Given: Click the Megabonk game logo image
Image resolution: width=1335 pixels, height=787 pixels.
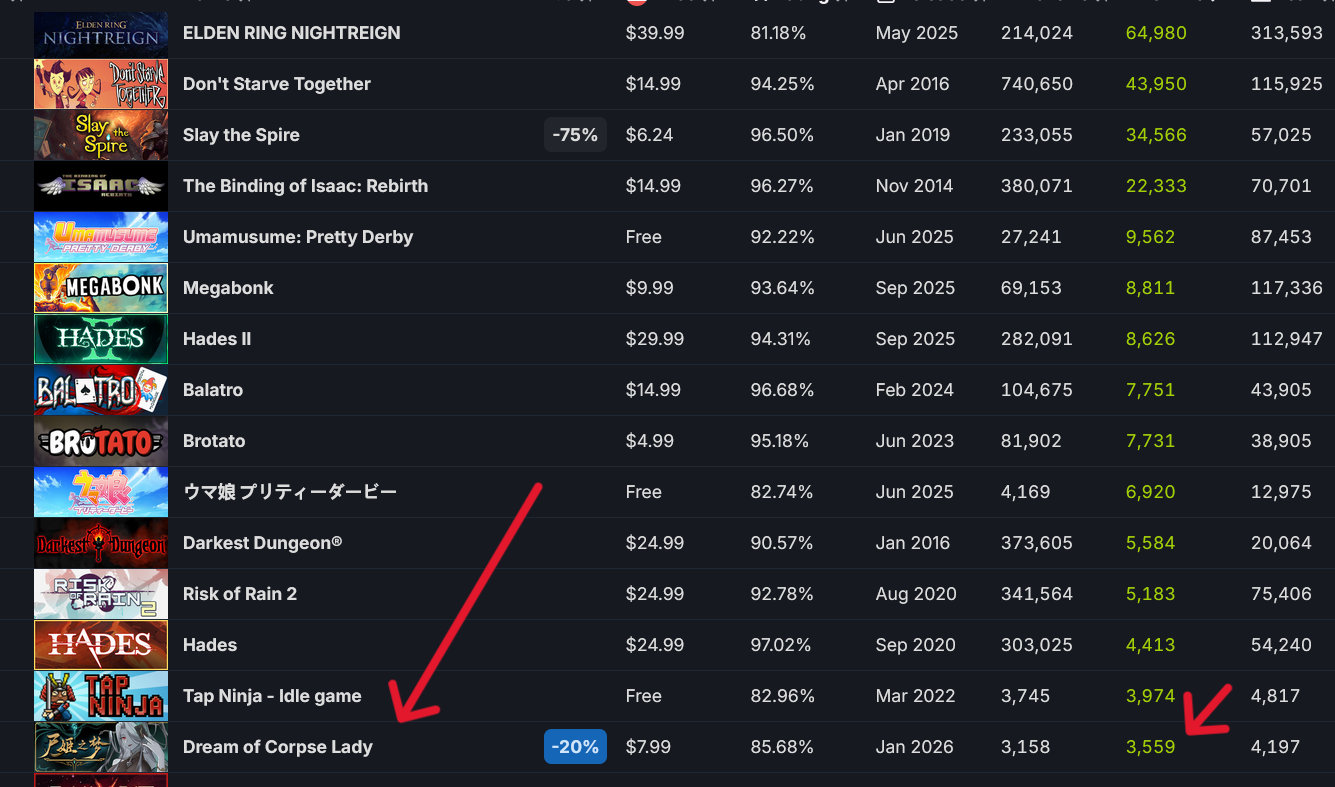Looking at the screenshot, I should 100,288.
